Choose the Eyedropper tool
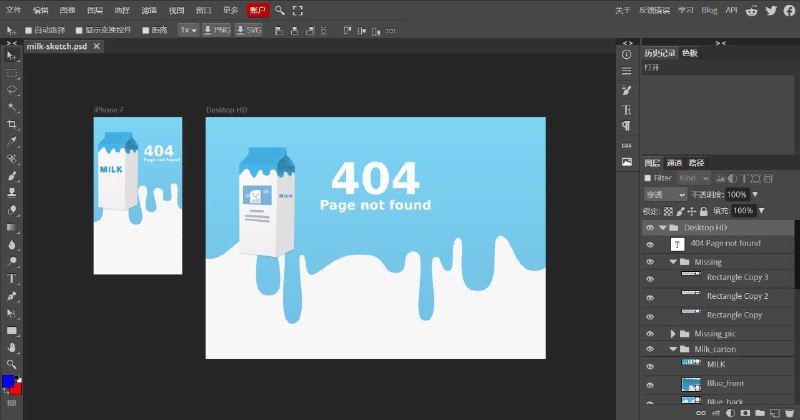 (x=12, y=141)
